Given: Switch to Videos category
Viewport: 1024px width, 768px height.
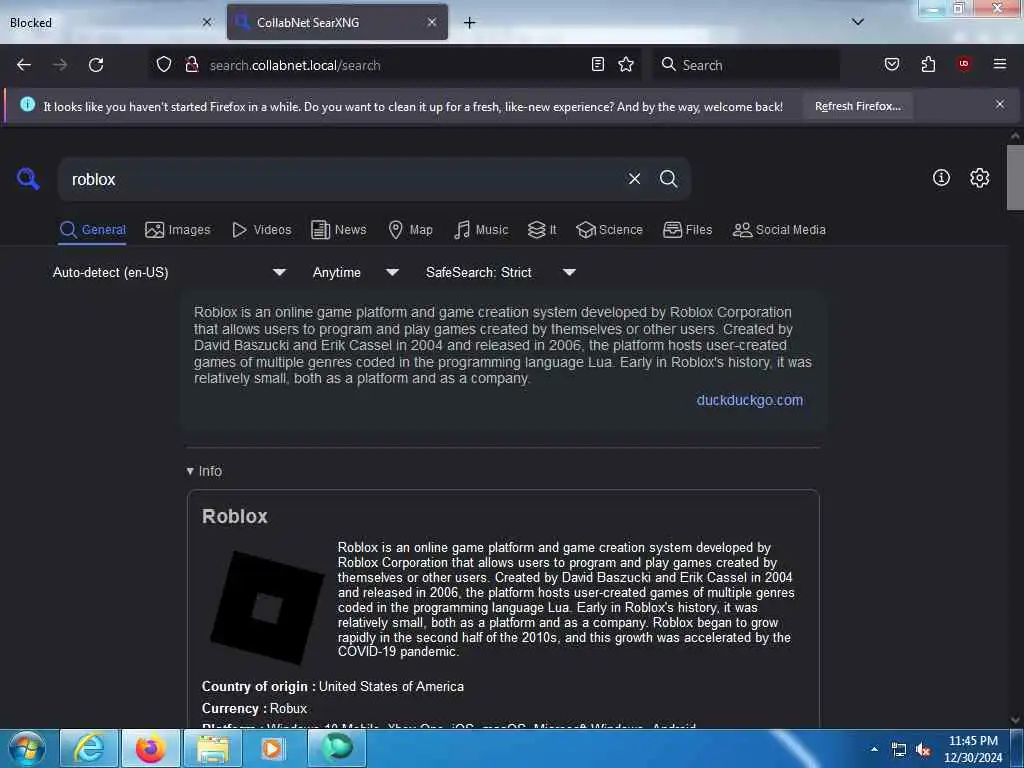Looking at the screenshot, I should coord(262,230).
